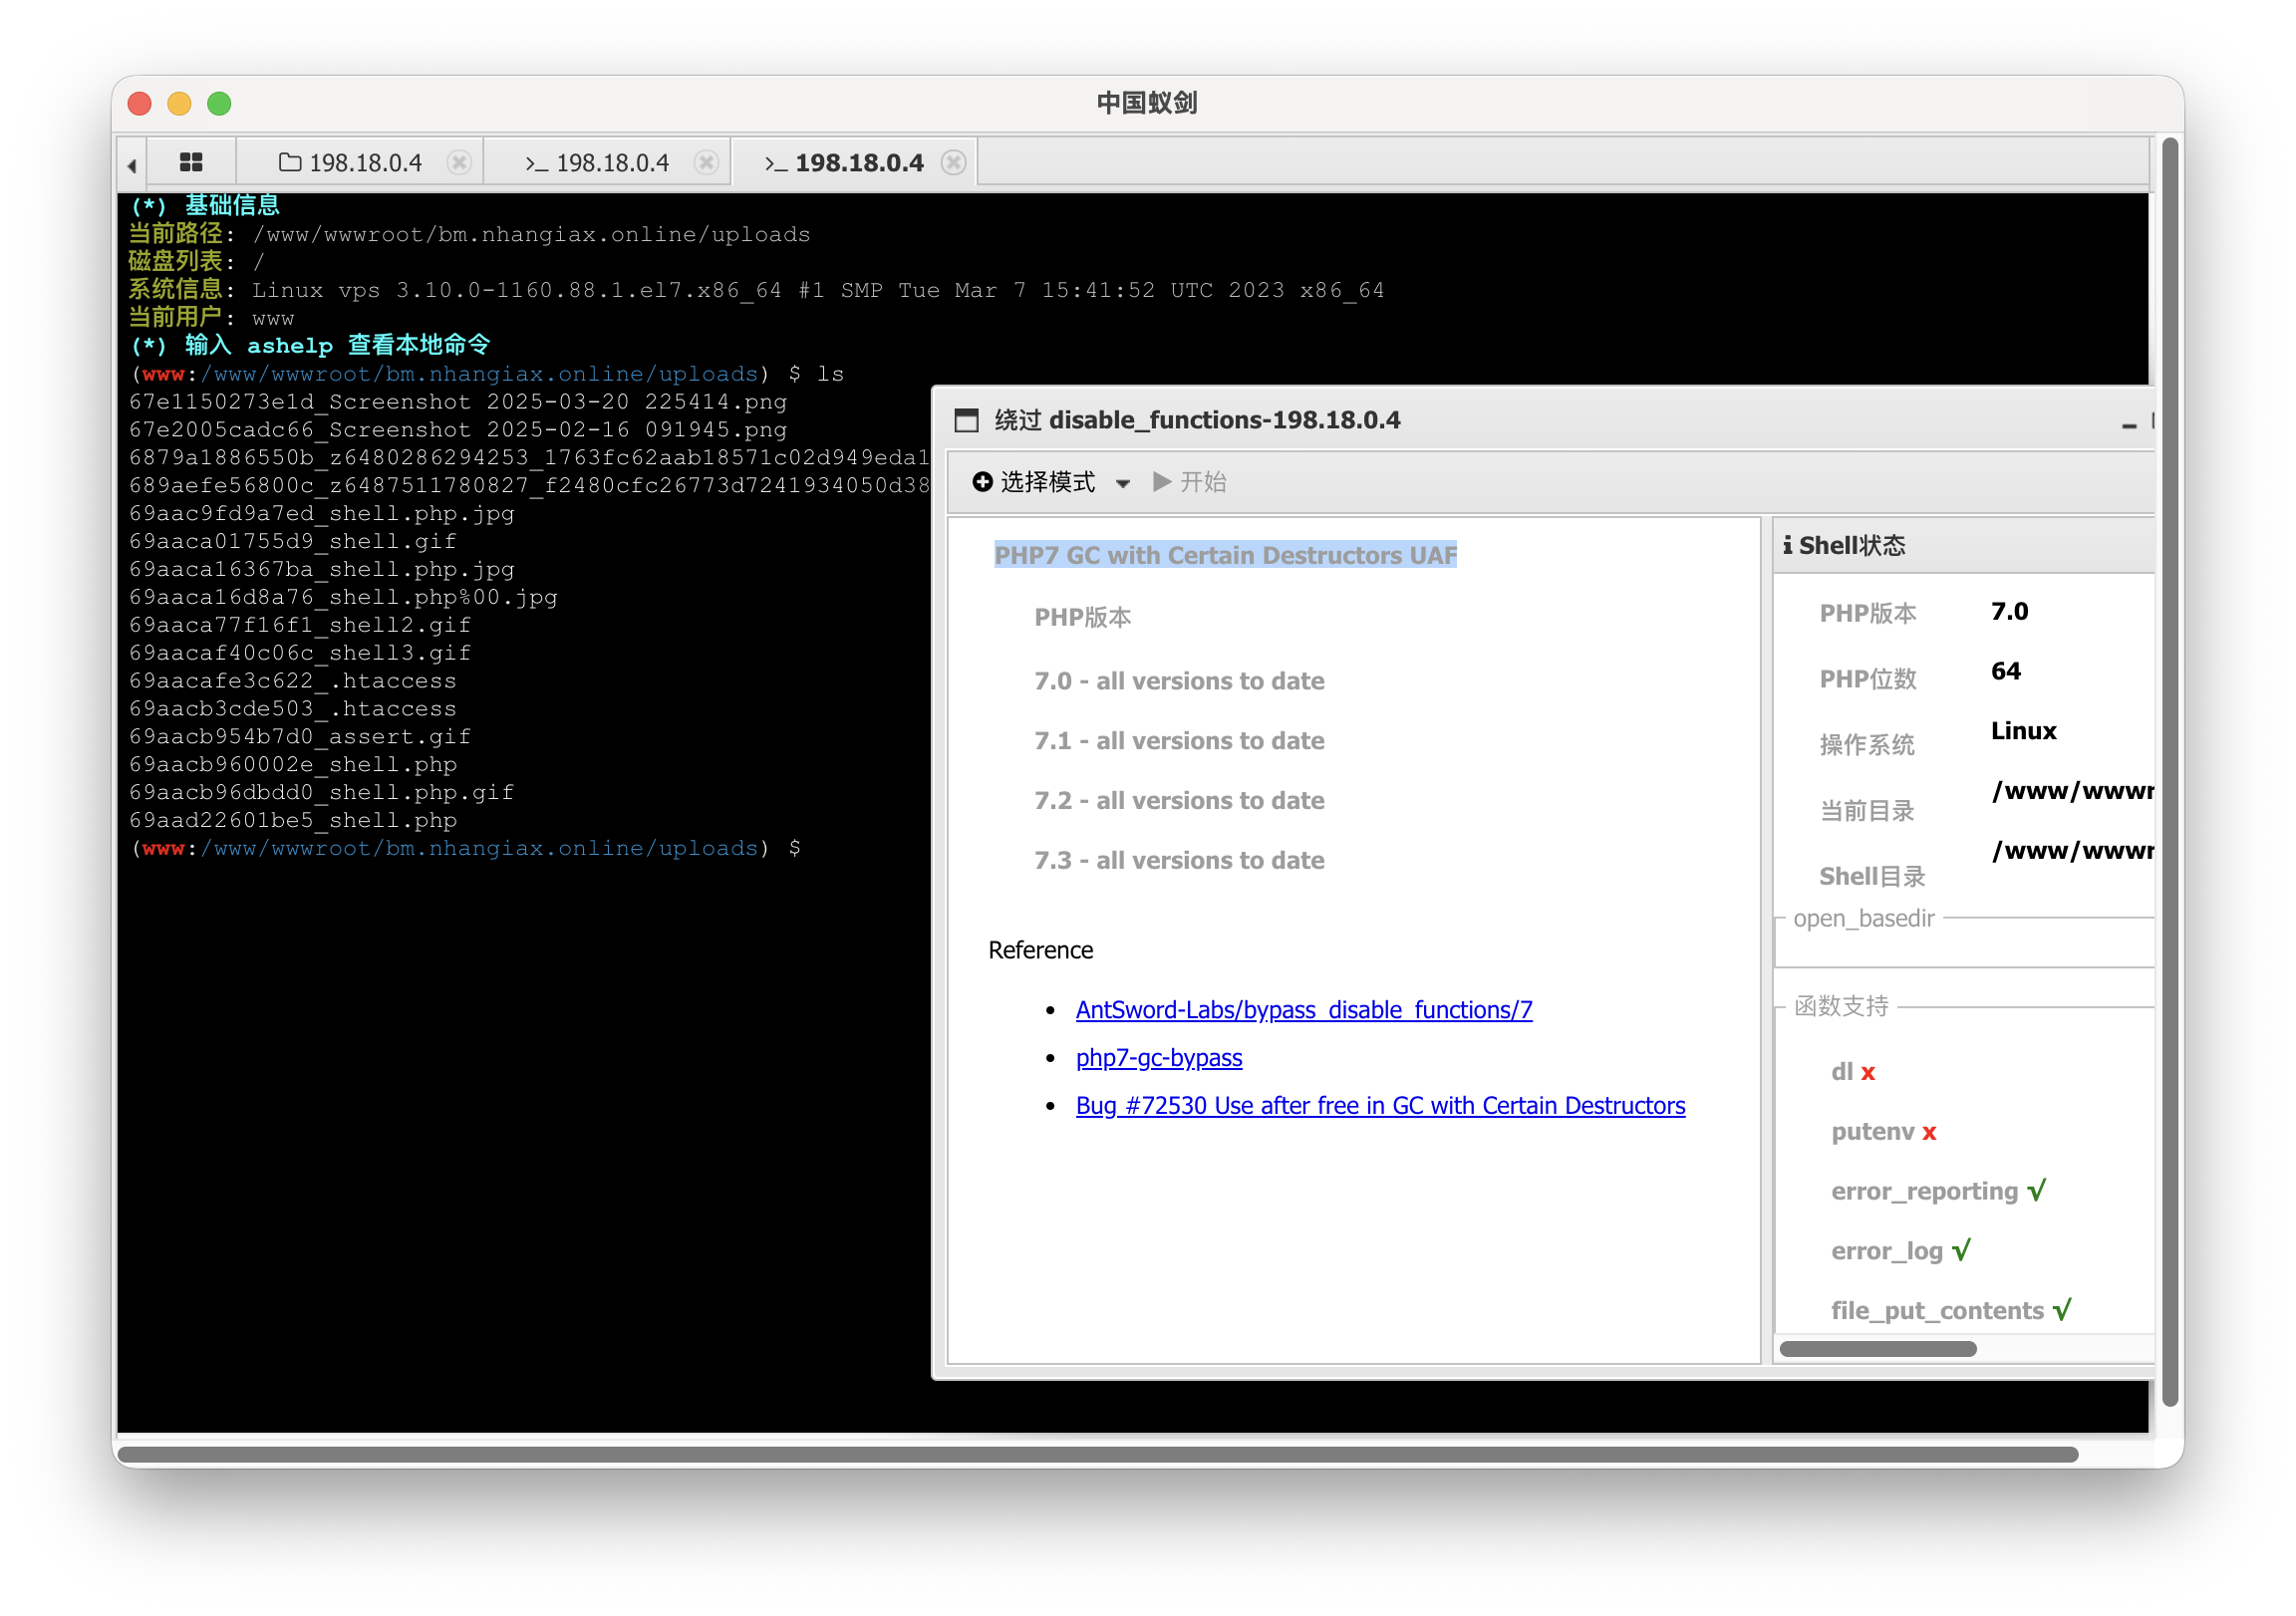Click the left tab-scroll arrow
Image resolution: width=2296 pixels, height=1616 pixels.
tap(132, 165)
